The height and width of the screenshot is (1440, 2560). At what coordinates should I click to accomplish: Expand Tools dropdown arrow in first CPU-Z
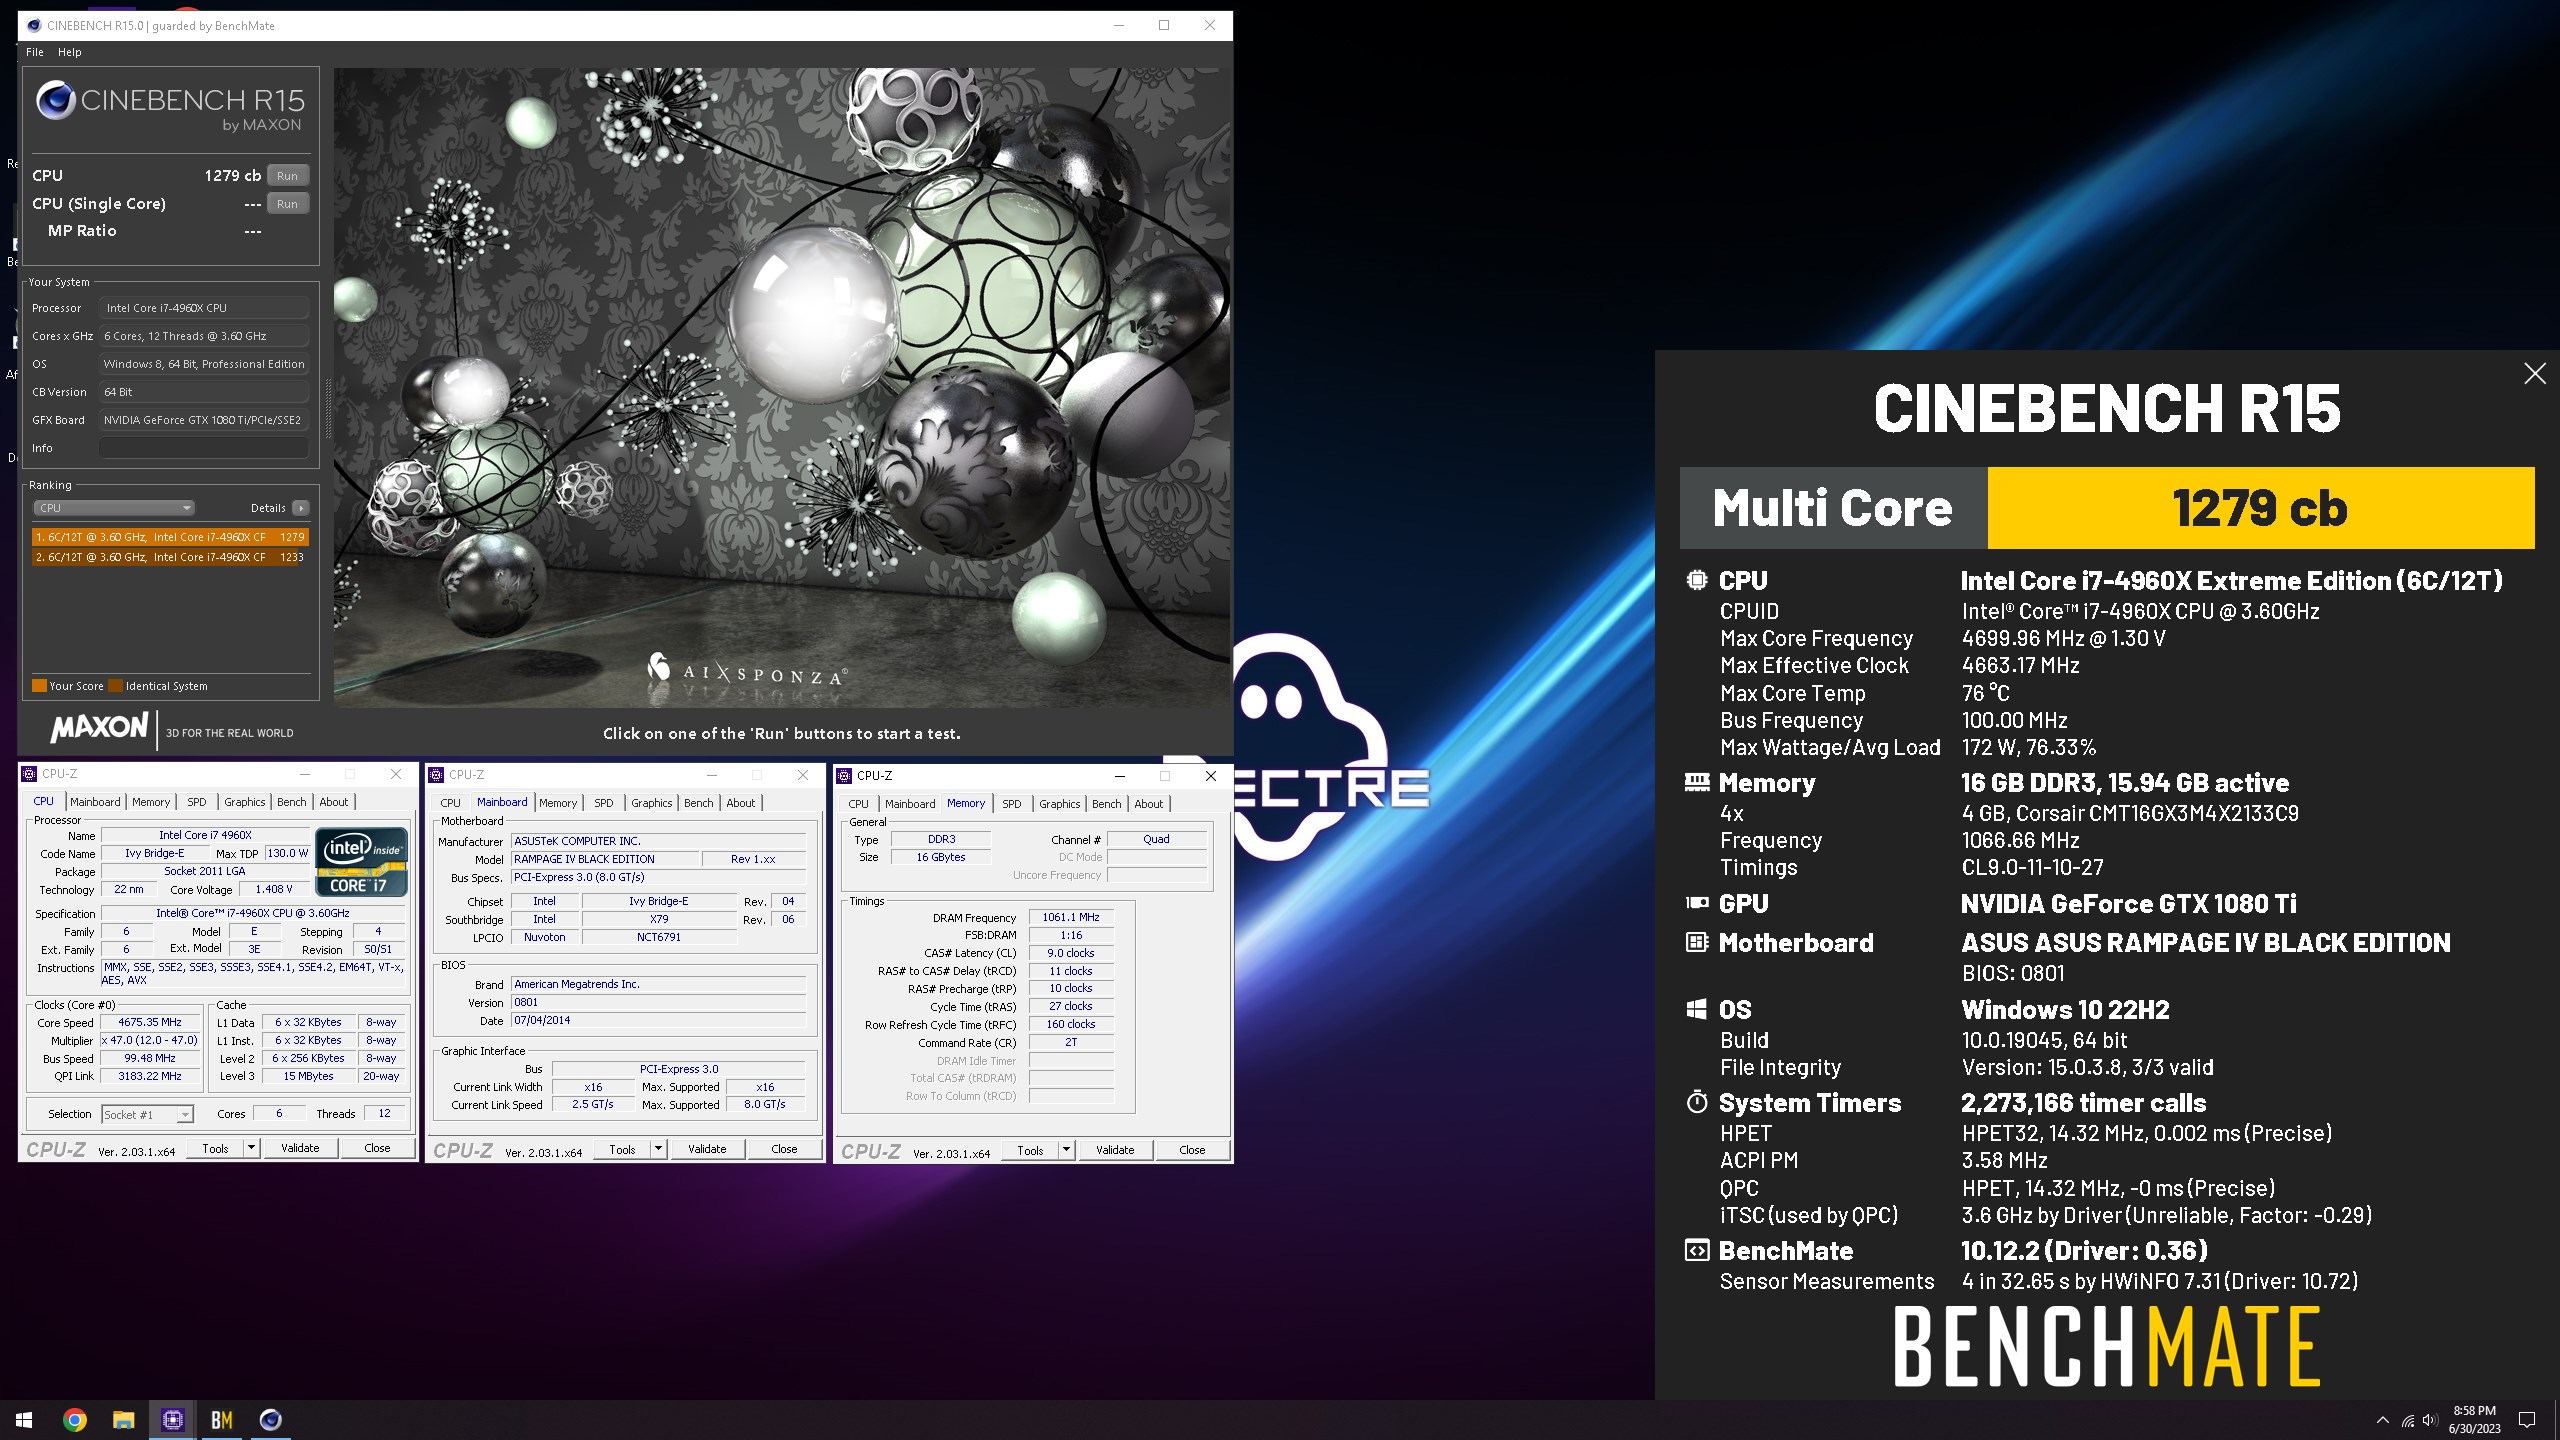[252, 1149]
